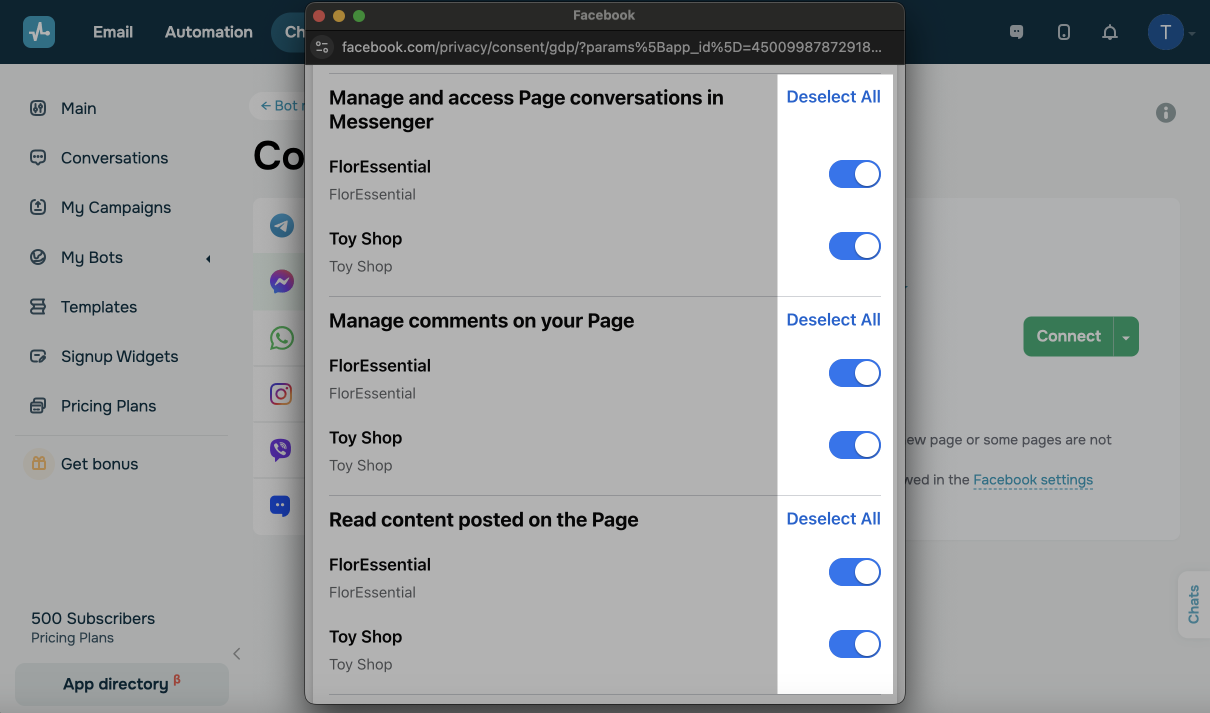
Task: Choose the Instagram channel icon
Action: pos(282,394)
